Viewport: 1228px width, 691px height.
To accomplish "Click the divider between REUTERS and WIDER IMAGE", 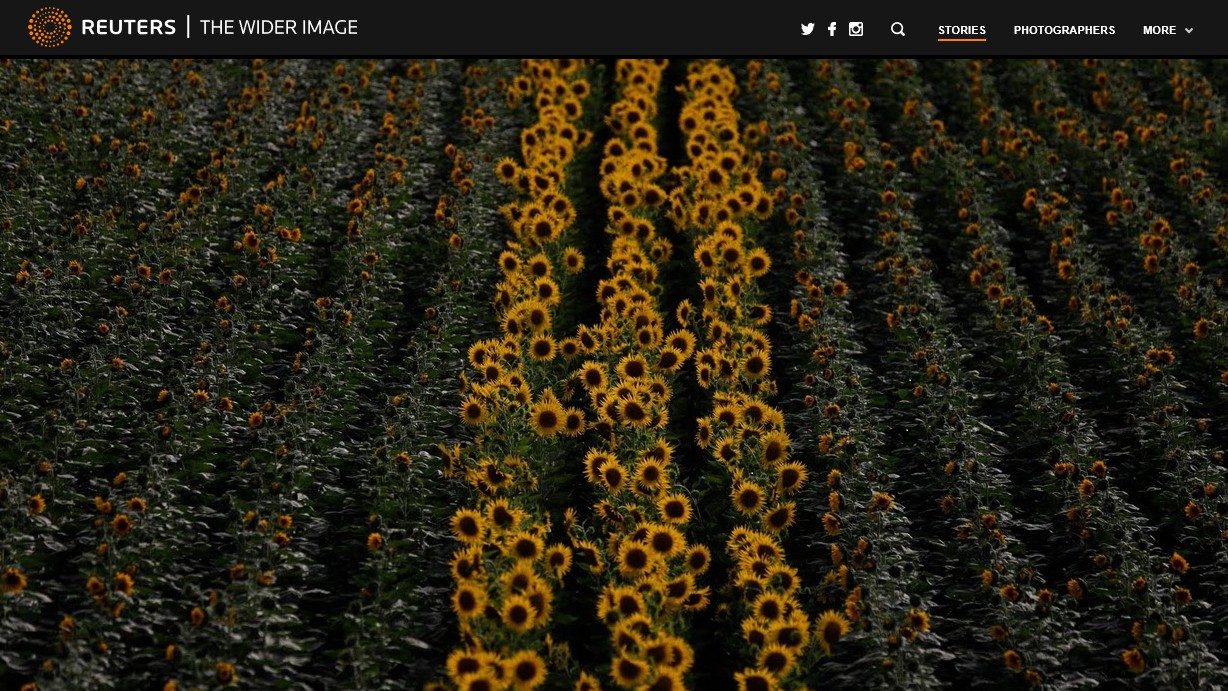I will (188, 28).
